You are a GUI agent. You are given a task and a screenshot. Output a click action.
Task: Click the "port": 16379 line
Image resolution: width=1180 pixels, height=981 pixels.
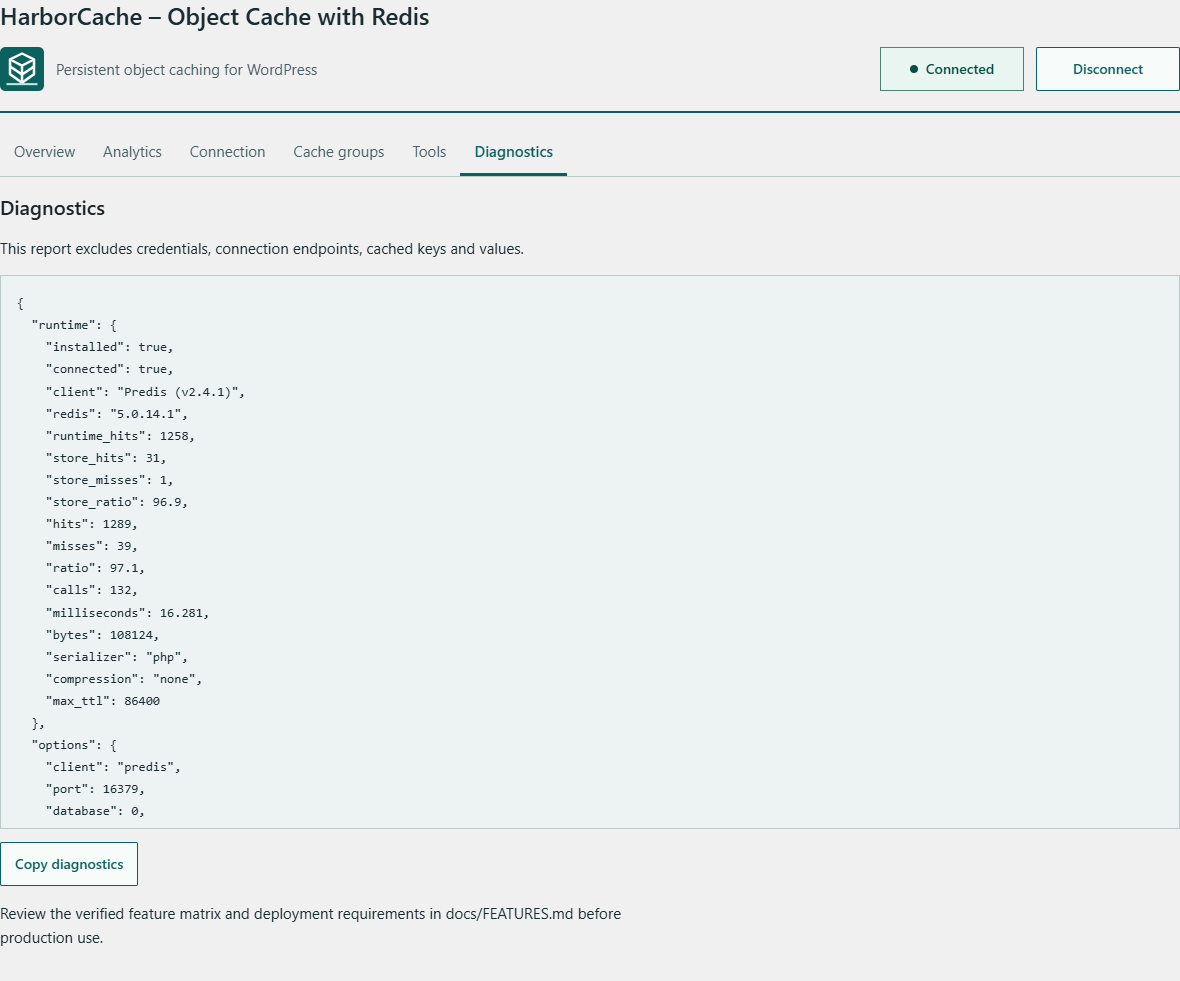tap(96, 789)
